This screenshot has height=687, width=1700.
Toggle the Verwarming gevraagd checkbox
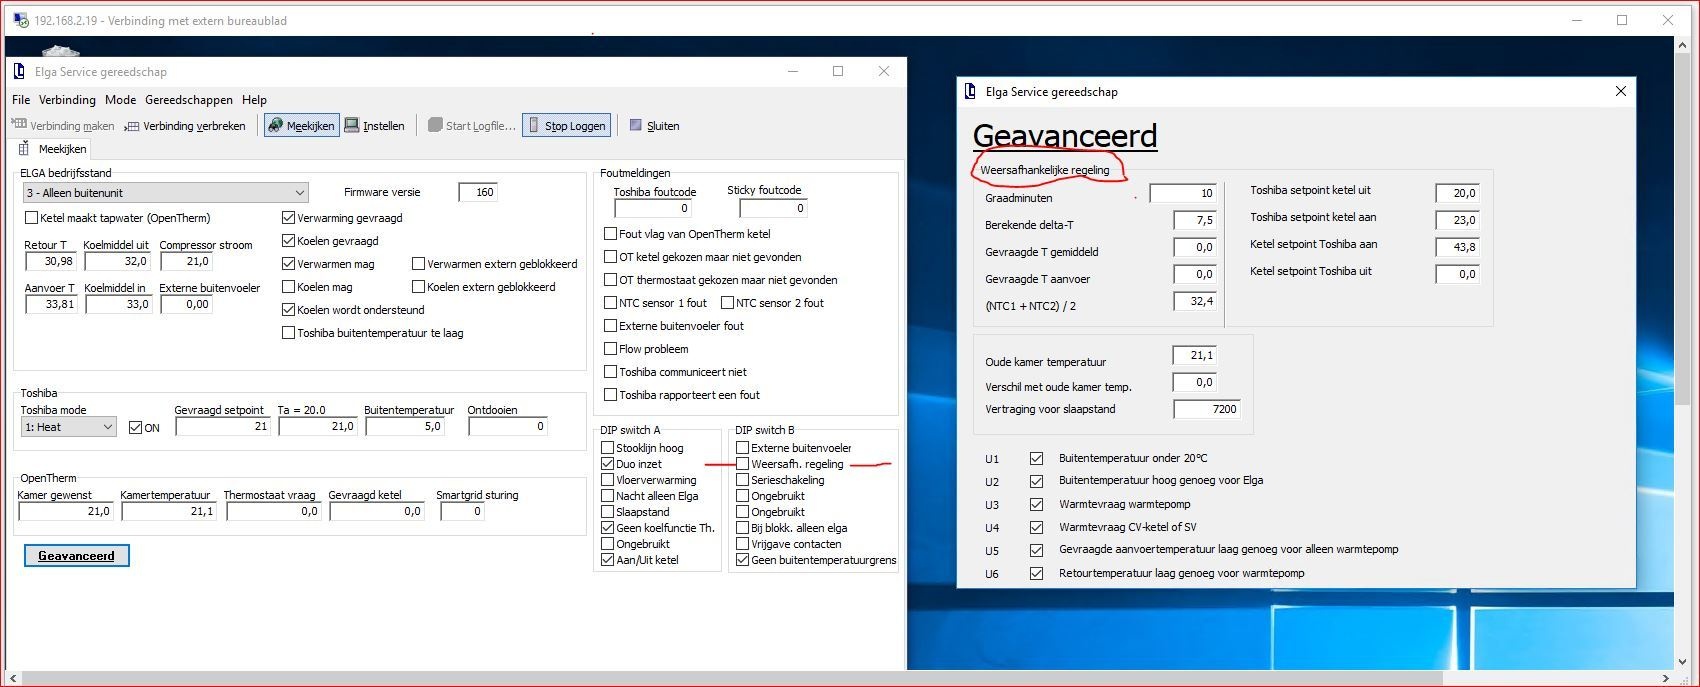[x=289, y=218]
